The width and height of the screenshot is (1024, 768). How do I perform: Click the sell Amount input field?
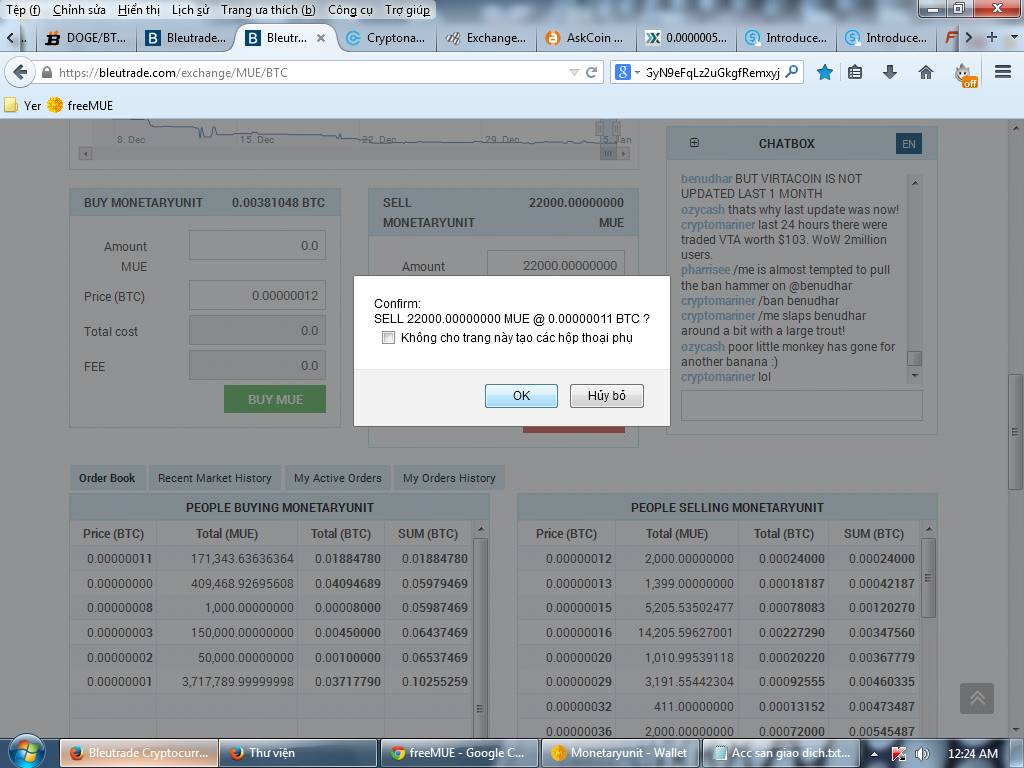[556, 265]
